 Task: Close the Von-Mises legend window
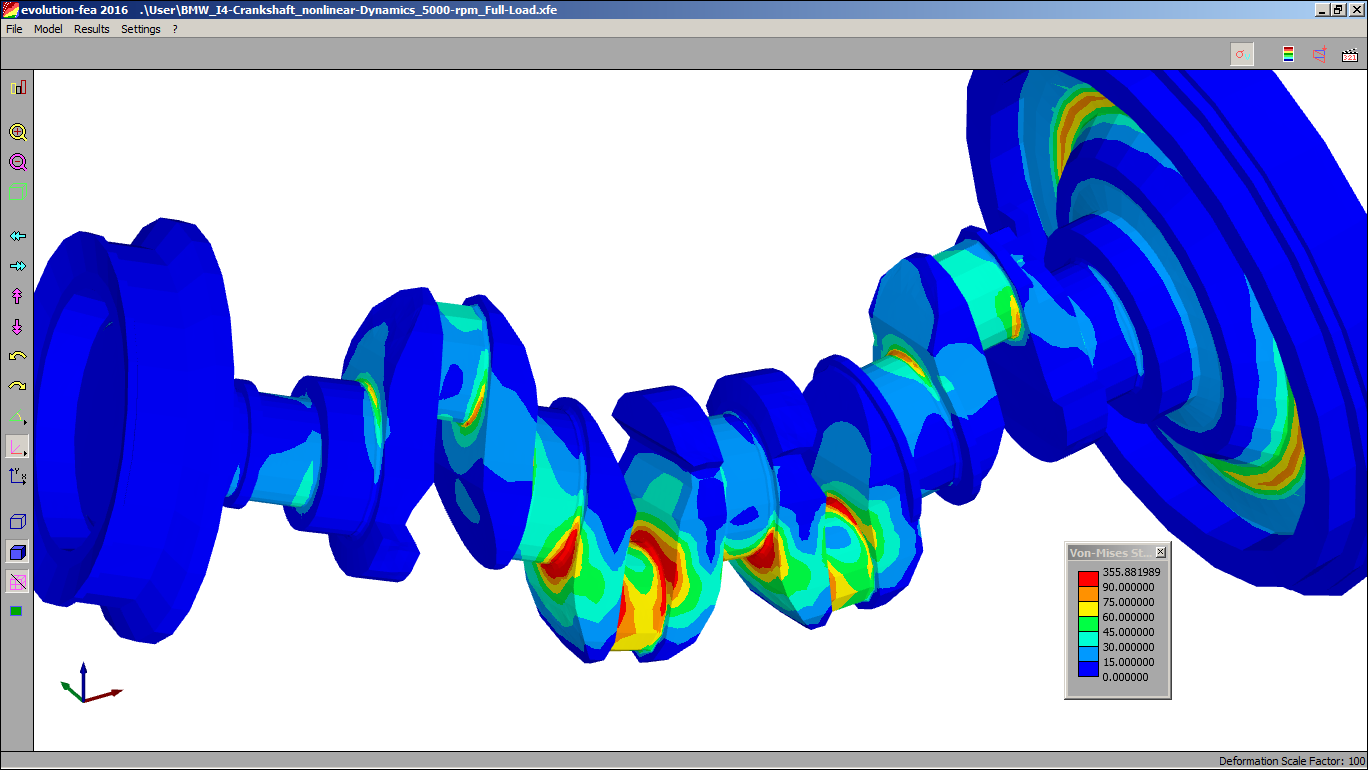click(1160, 553)
